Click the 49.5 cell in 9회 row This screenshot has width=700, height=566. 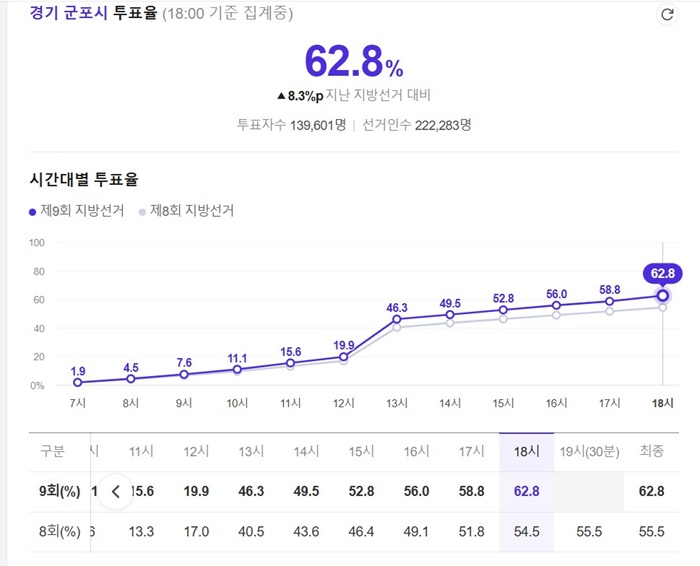[306, 491]
